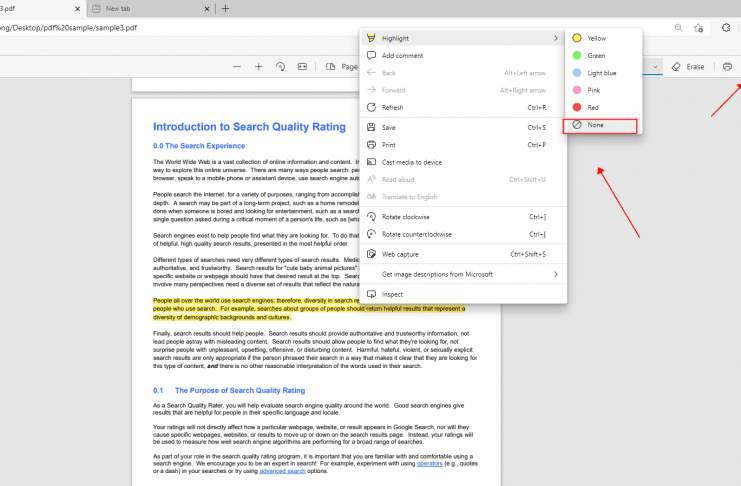Select Refresh in the context menu
The image size is (741, 486).
(463, 107)
